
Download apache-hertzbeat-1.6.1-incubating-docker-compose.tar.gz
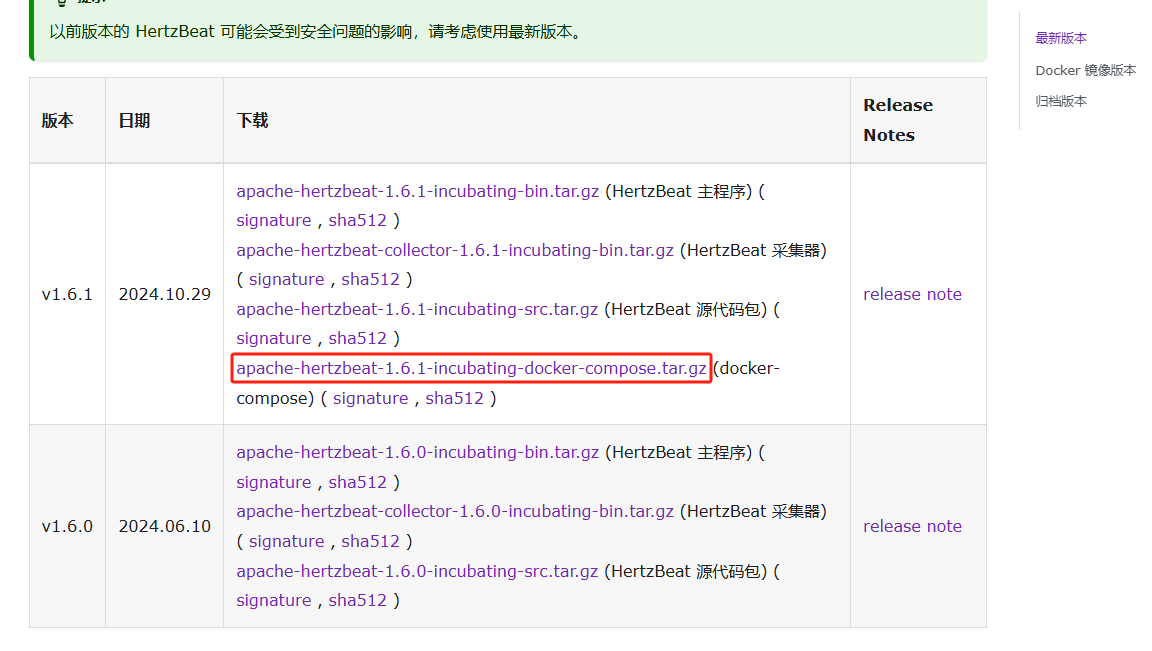[472, 368]
